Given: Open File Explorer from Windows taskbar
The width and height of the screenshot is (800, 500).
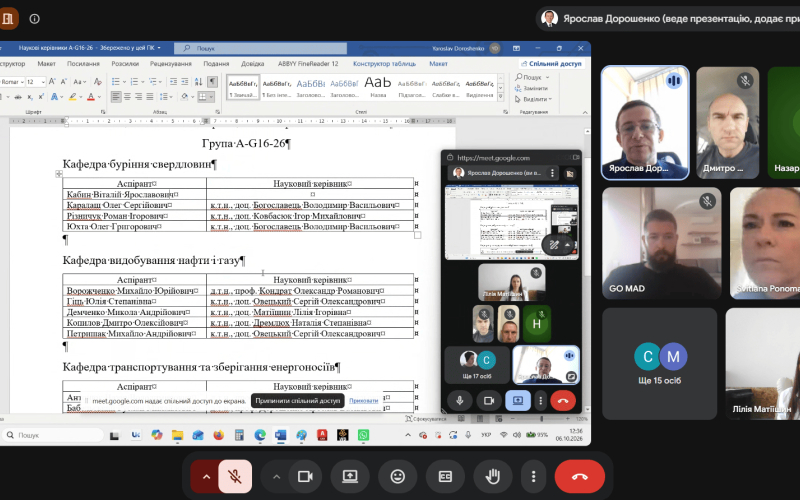Looking at the screenshot, I should 177,435.
